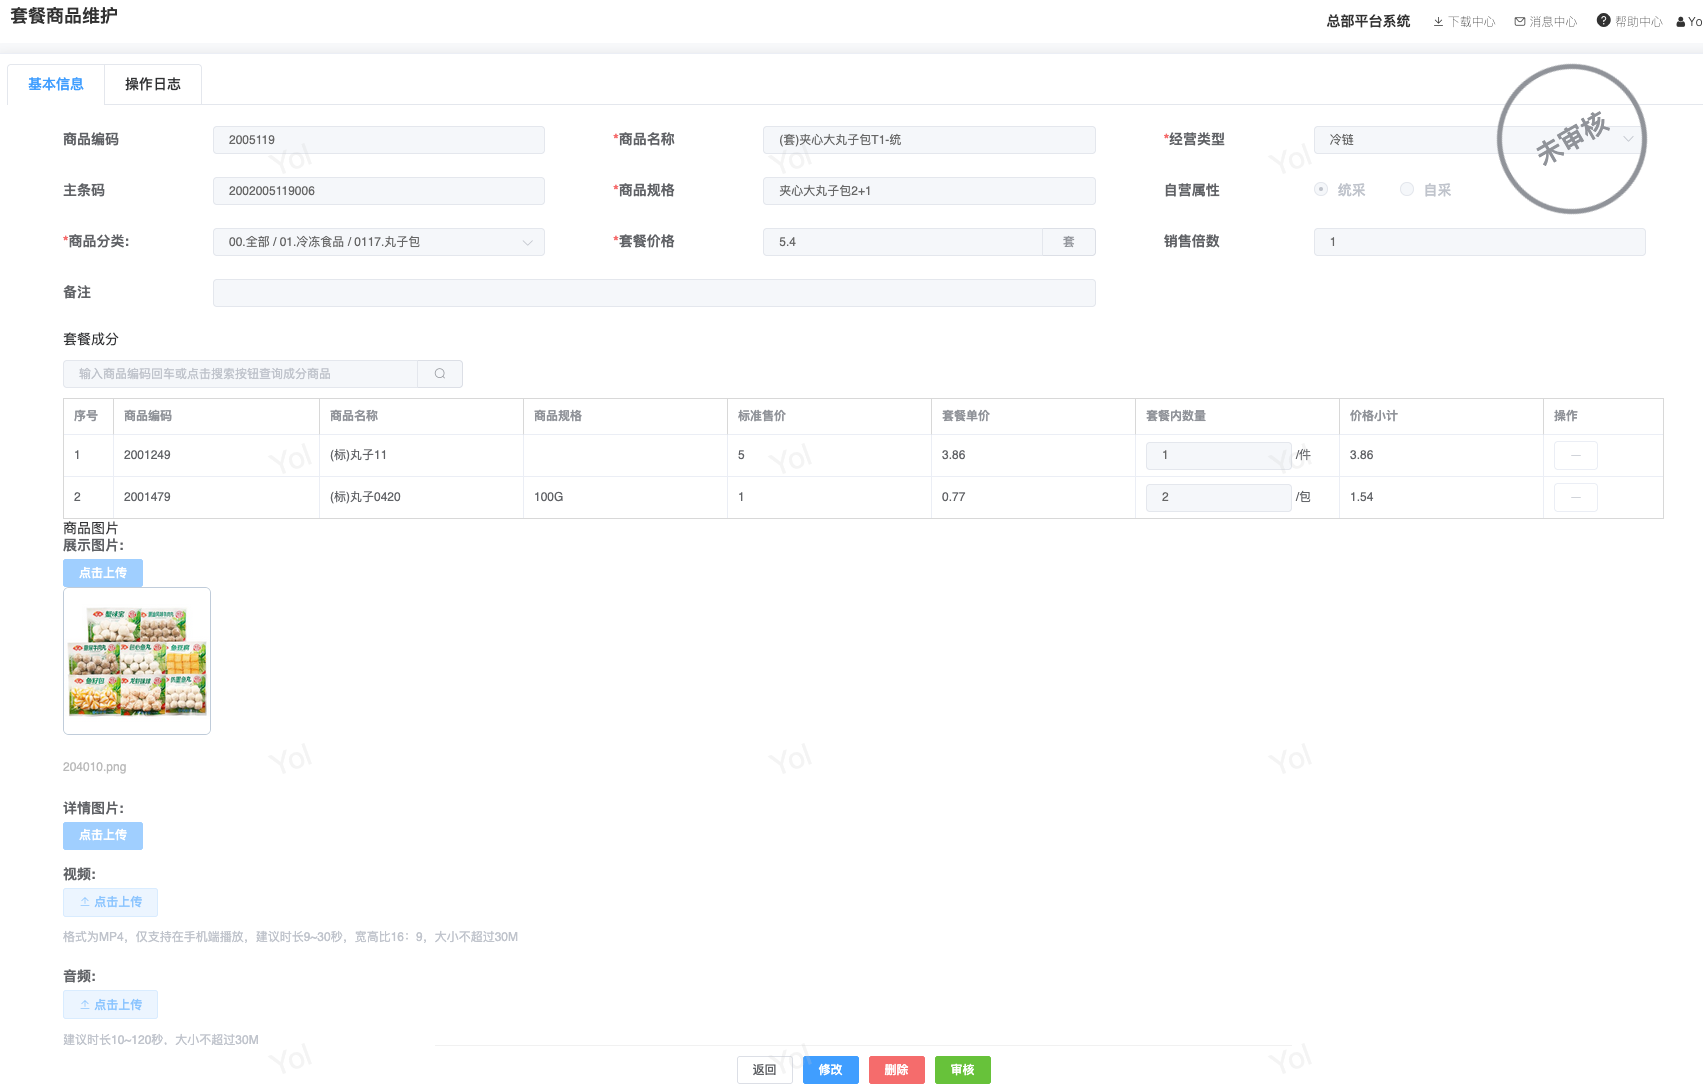Image resolution: width=1703 pixels, height=1085 pixels.
Task: Open the message center envelope icon
Action: tap(1520, 22)
